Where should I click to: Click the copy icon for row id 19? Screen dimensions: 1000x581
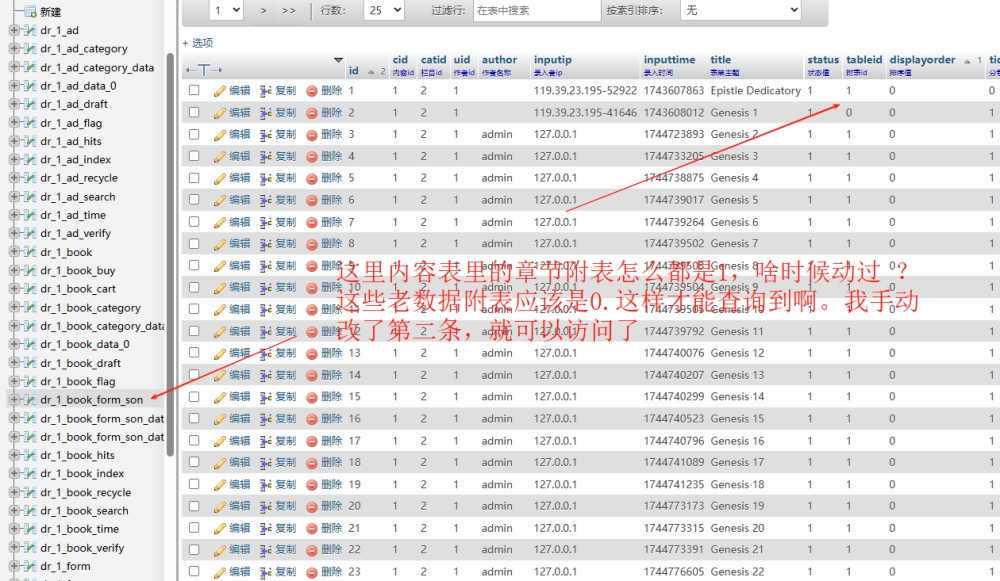pos(266,485)
